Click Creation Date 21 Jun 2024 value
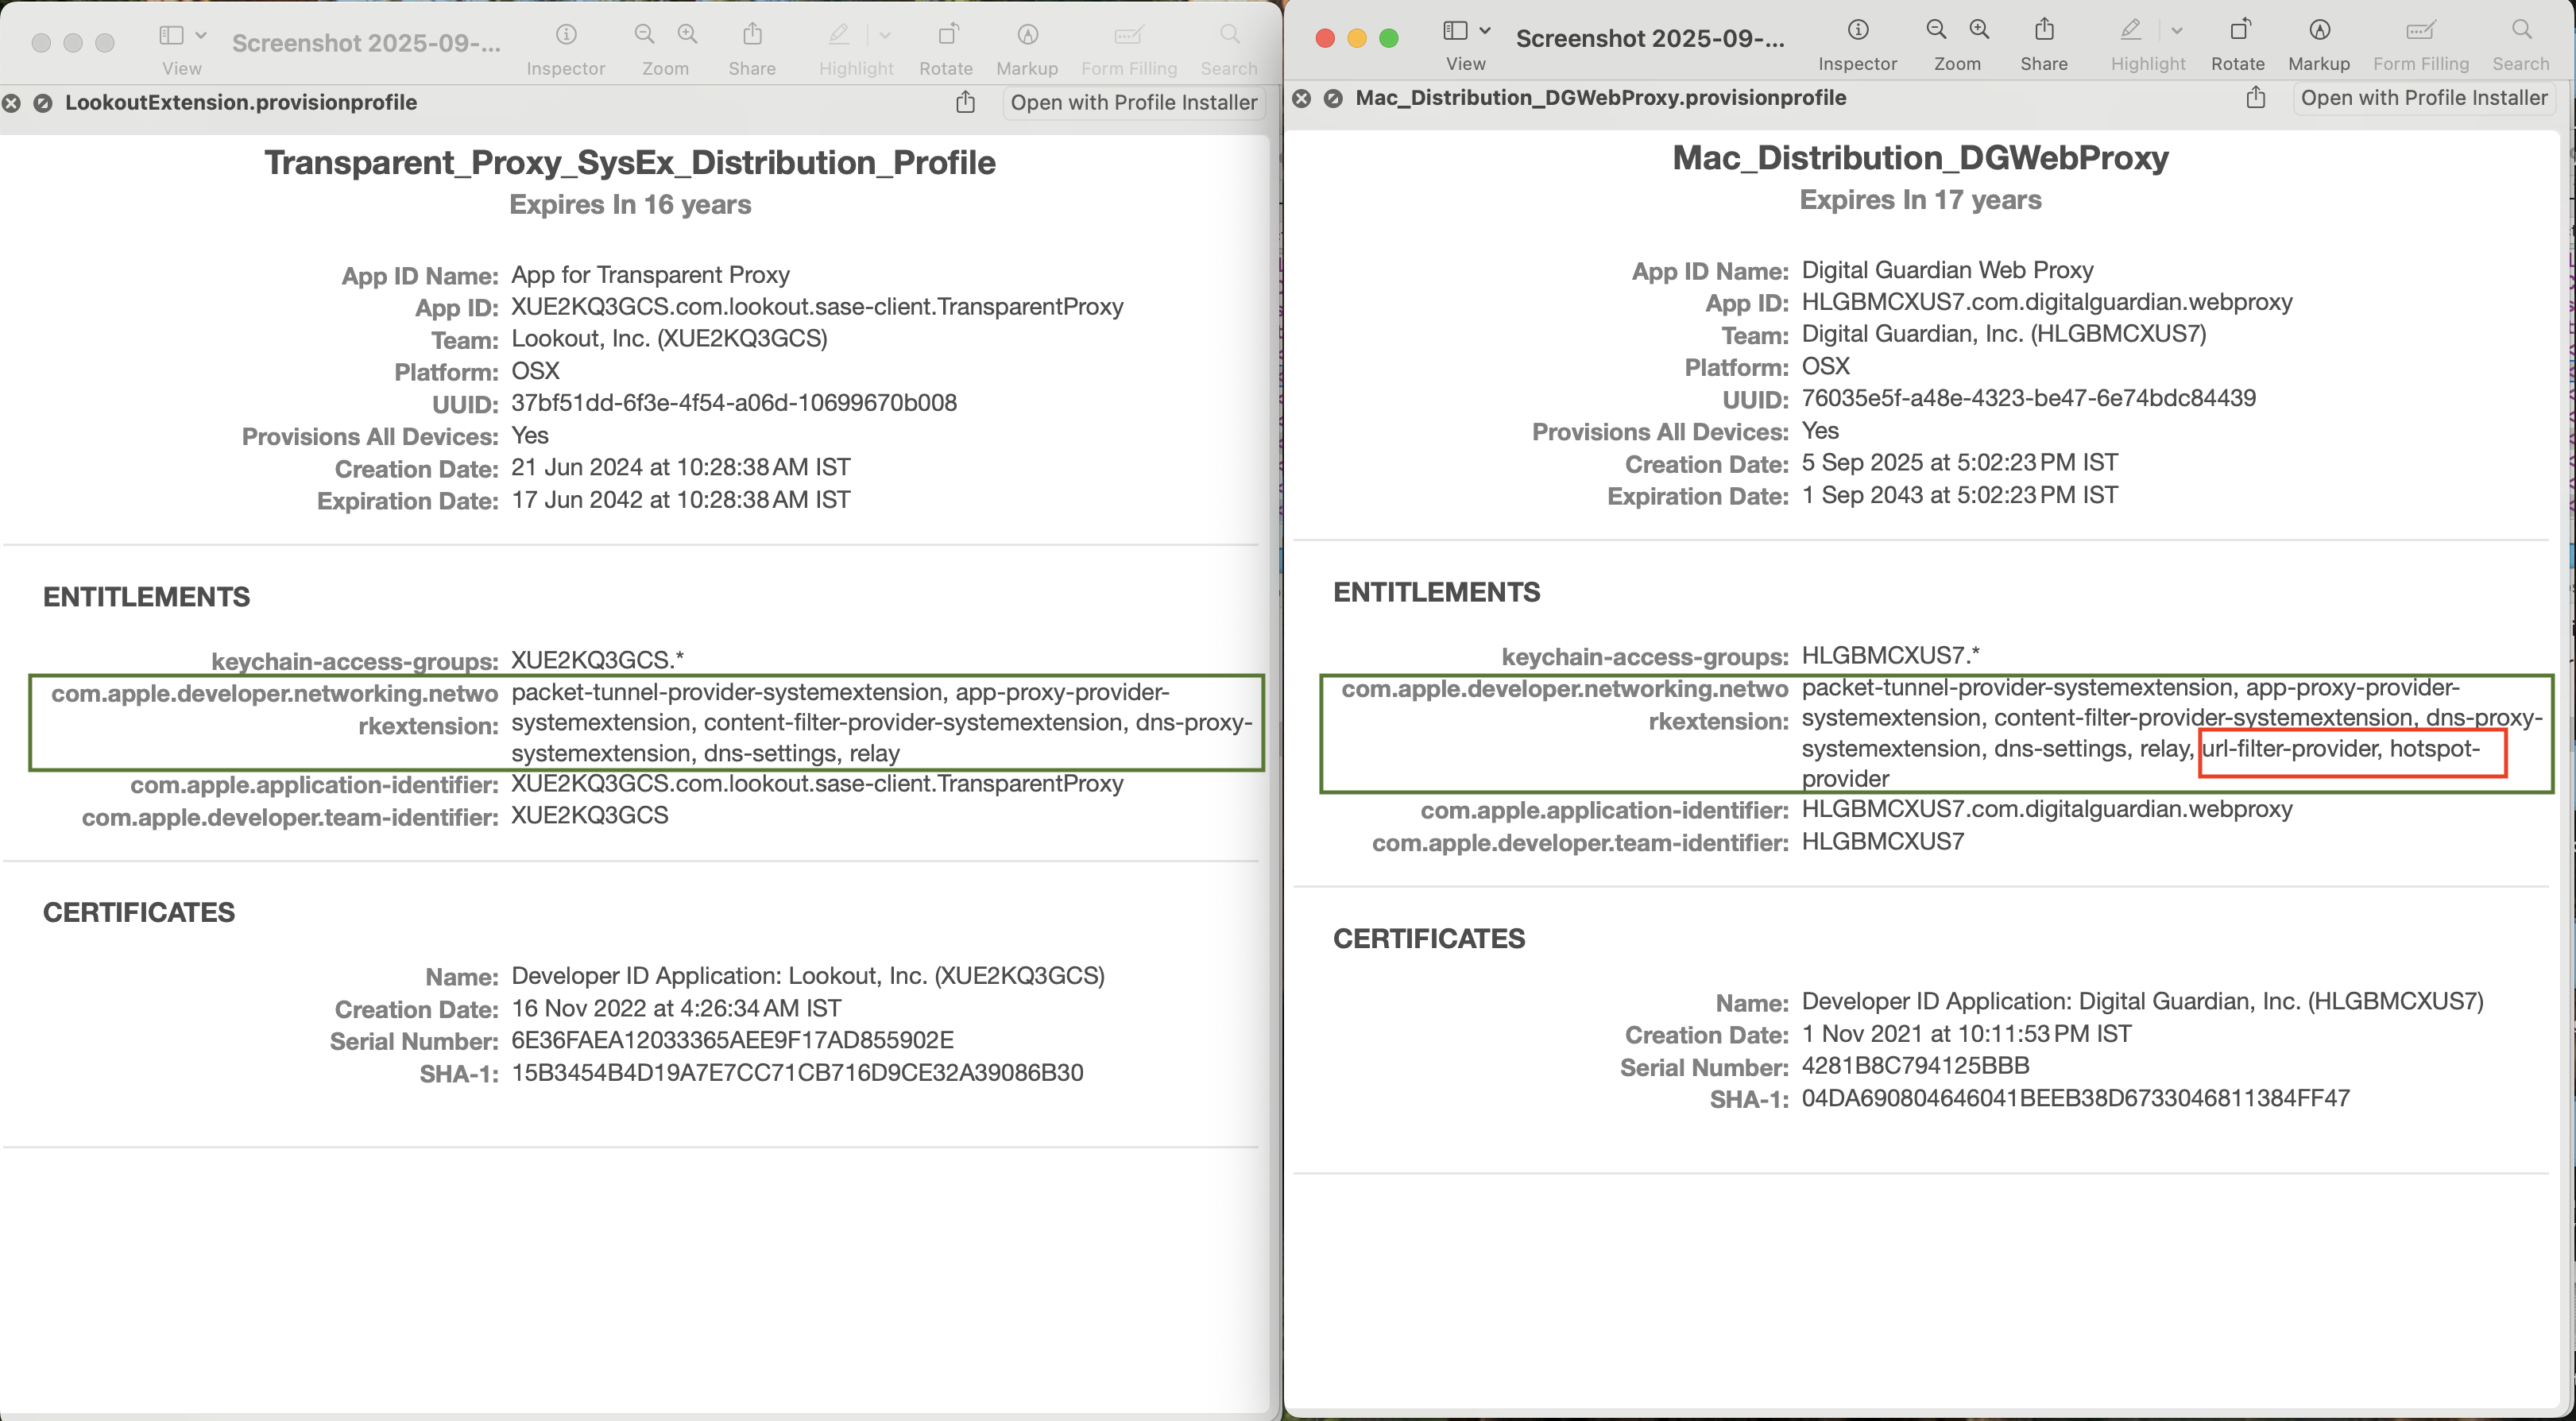 tap(681, 467)
